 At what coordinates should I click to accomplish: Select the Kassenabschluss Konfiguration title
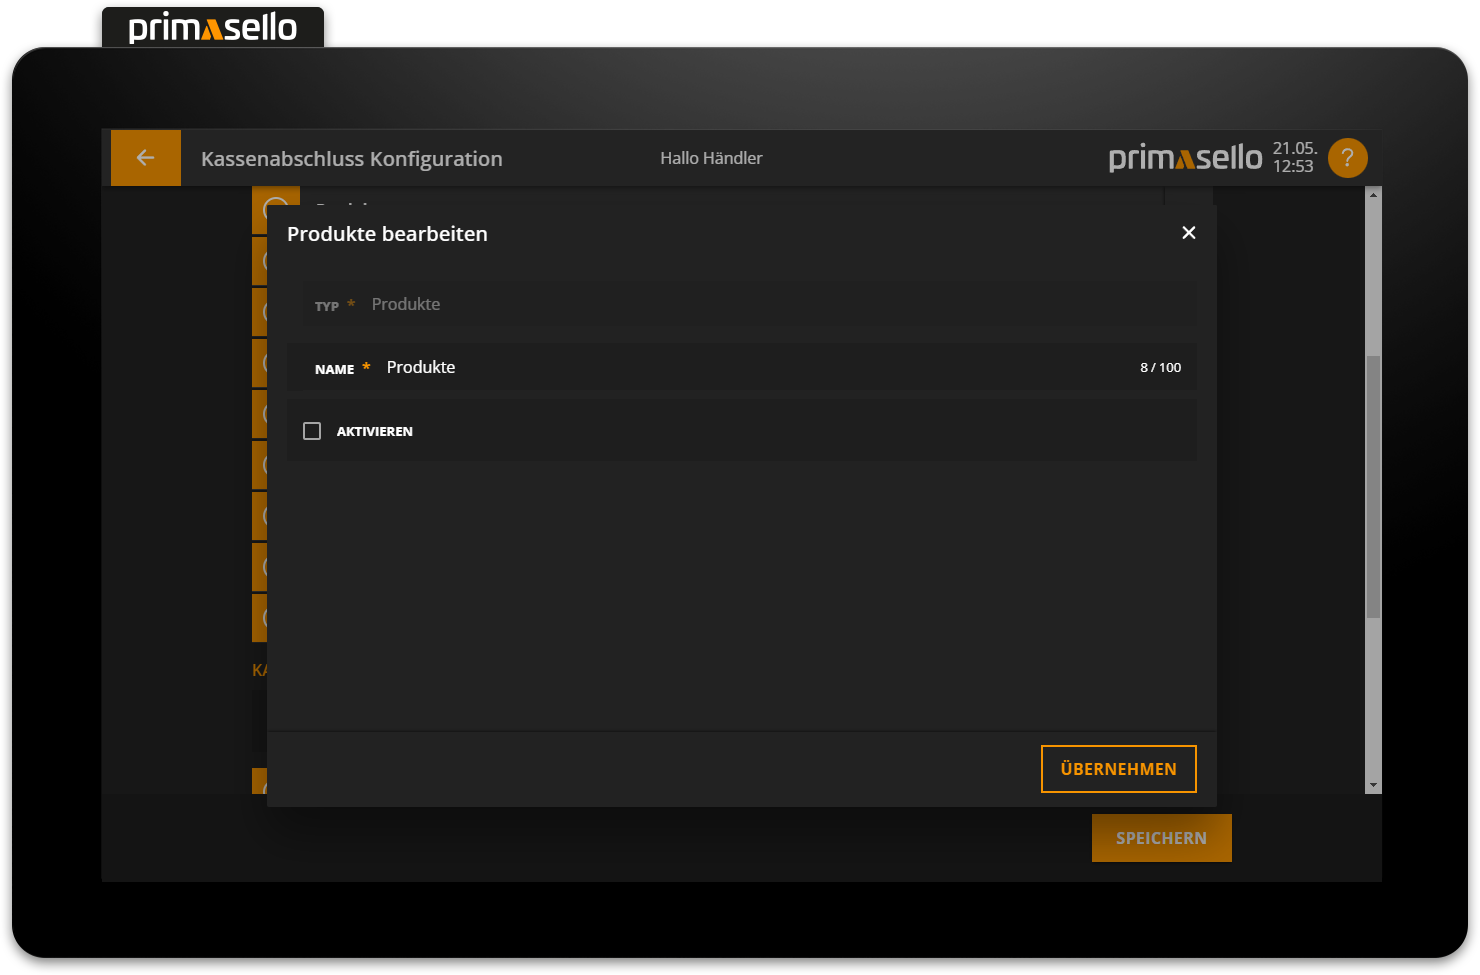[352, 158]
